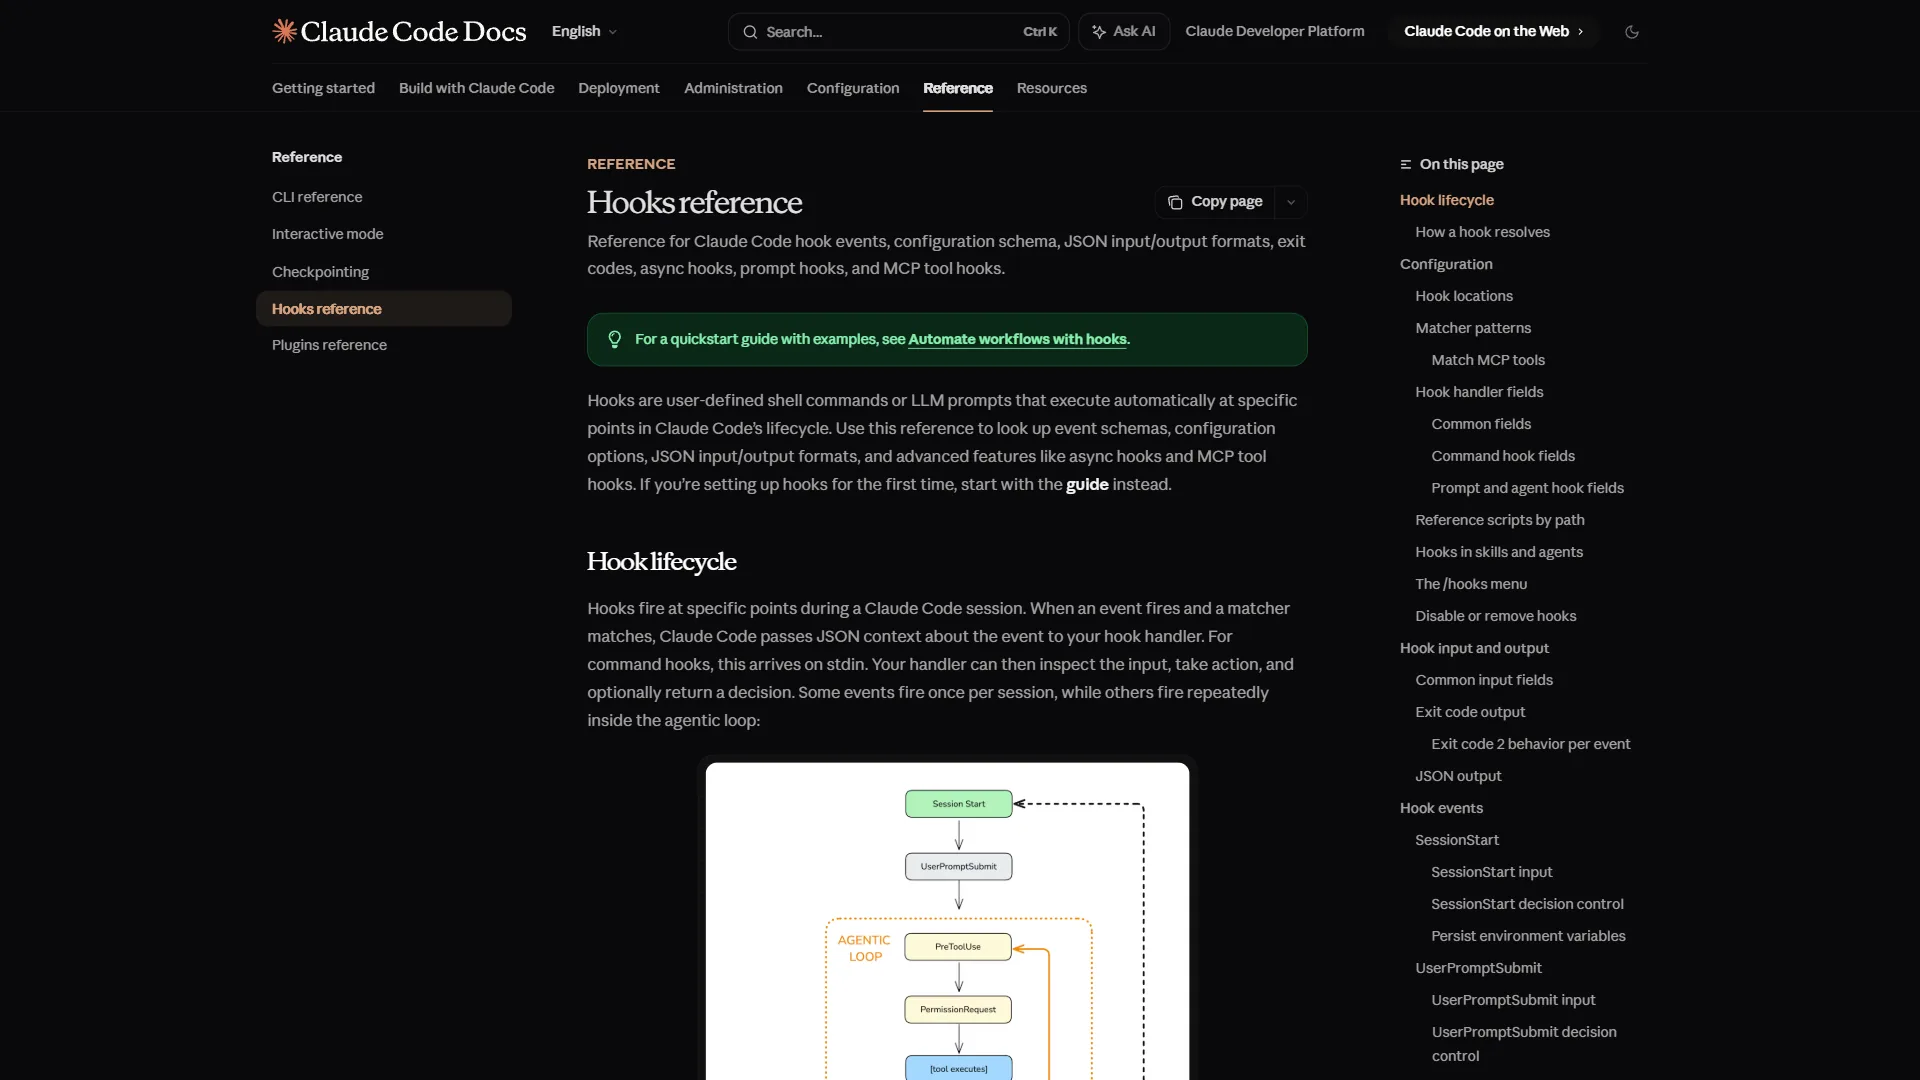
Task: Open the English language dropdown
Action: (584, 31)
